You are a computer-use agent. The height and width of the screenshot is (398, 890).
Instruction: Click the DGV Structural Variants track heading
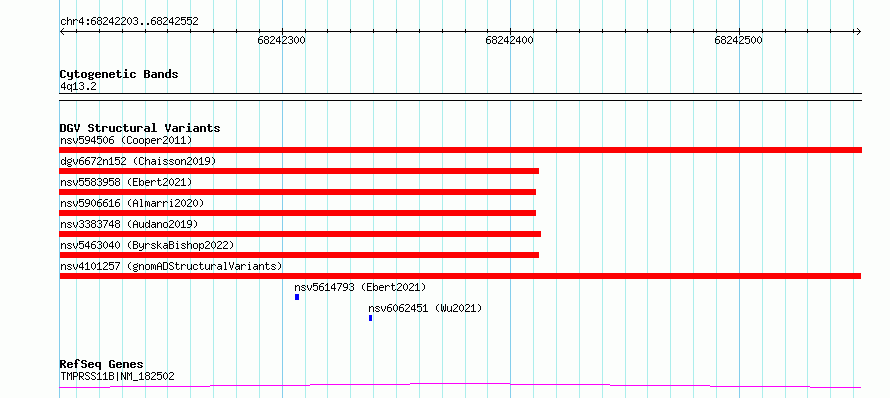[x=140, y=128]
